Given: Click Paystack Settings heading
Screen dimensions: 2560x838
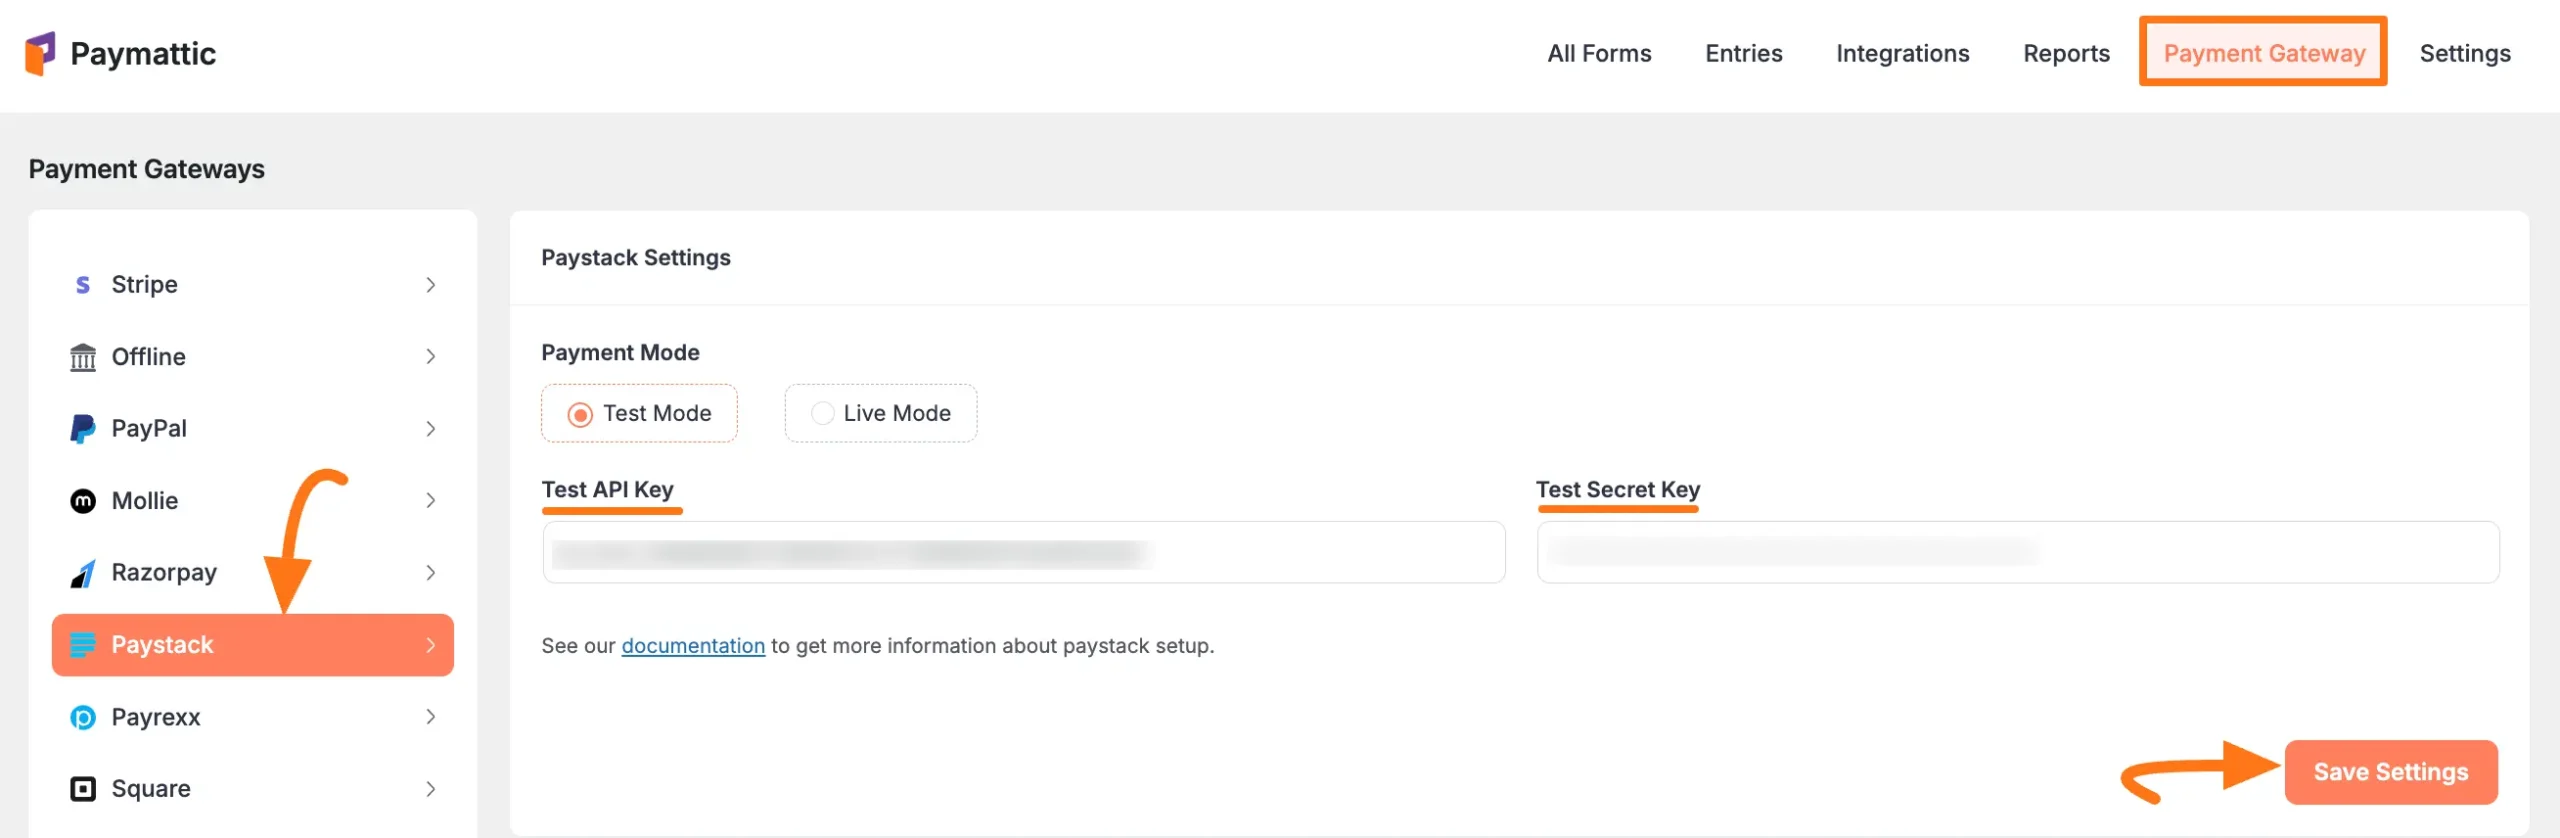Looking at the screenshot, I should tap(636, 258).
